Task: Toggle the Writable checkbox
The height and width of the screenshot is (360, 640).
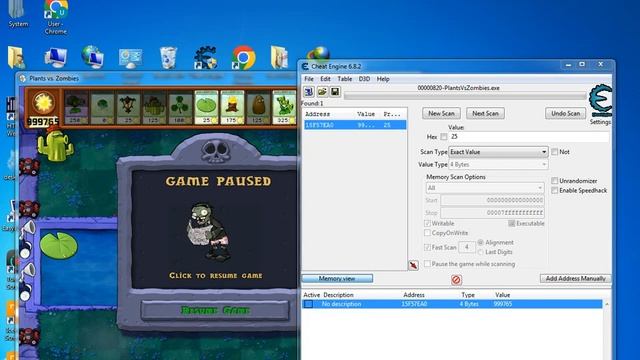Action: coord(427,224)
